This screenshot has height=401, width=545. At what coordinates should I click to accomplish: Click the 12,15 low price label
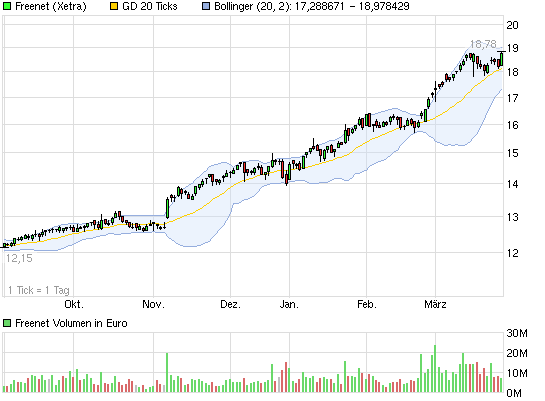click(19, 258)
